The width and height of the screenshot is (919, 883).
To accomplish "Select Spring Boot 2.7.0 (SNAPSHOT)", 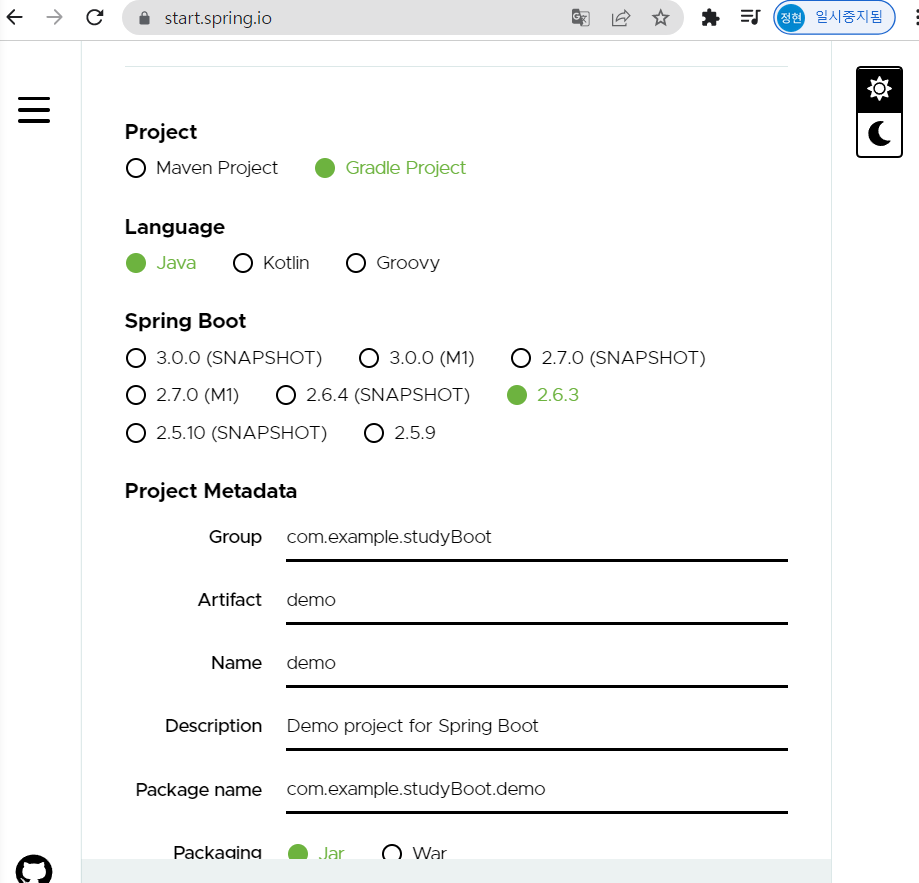I will pos(608,358).
